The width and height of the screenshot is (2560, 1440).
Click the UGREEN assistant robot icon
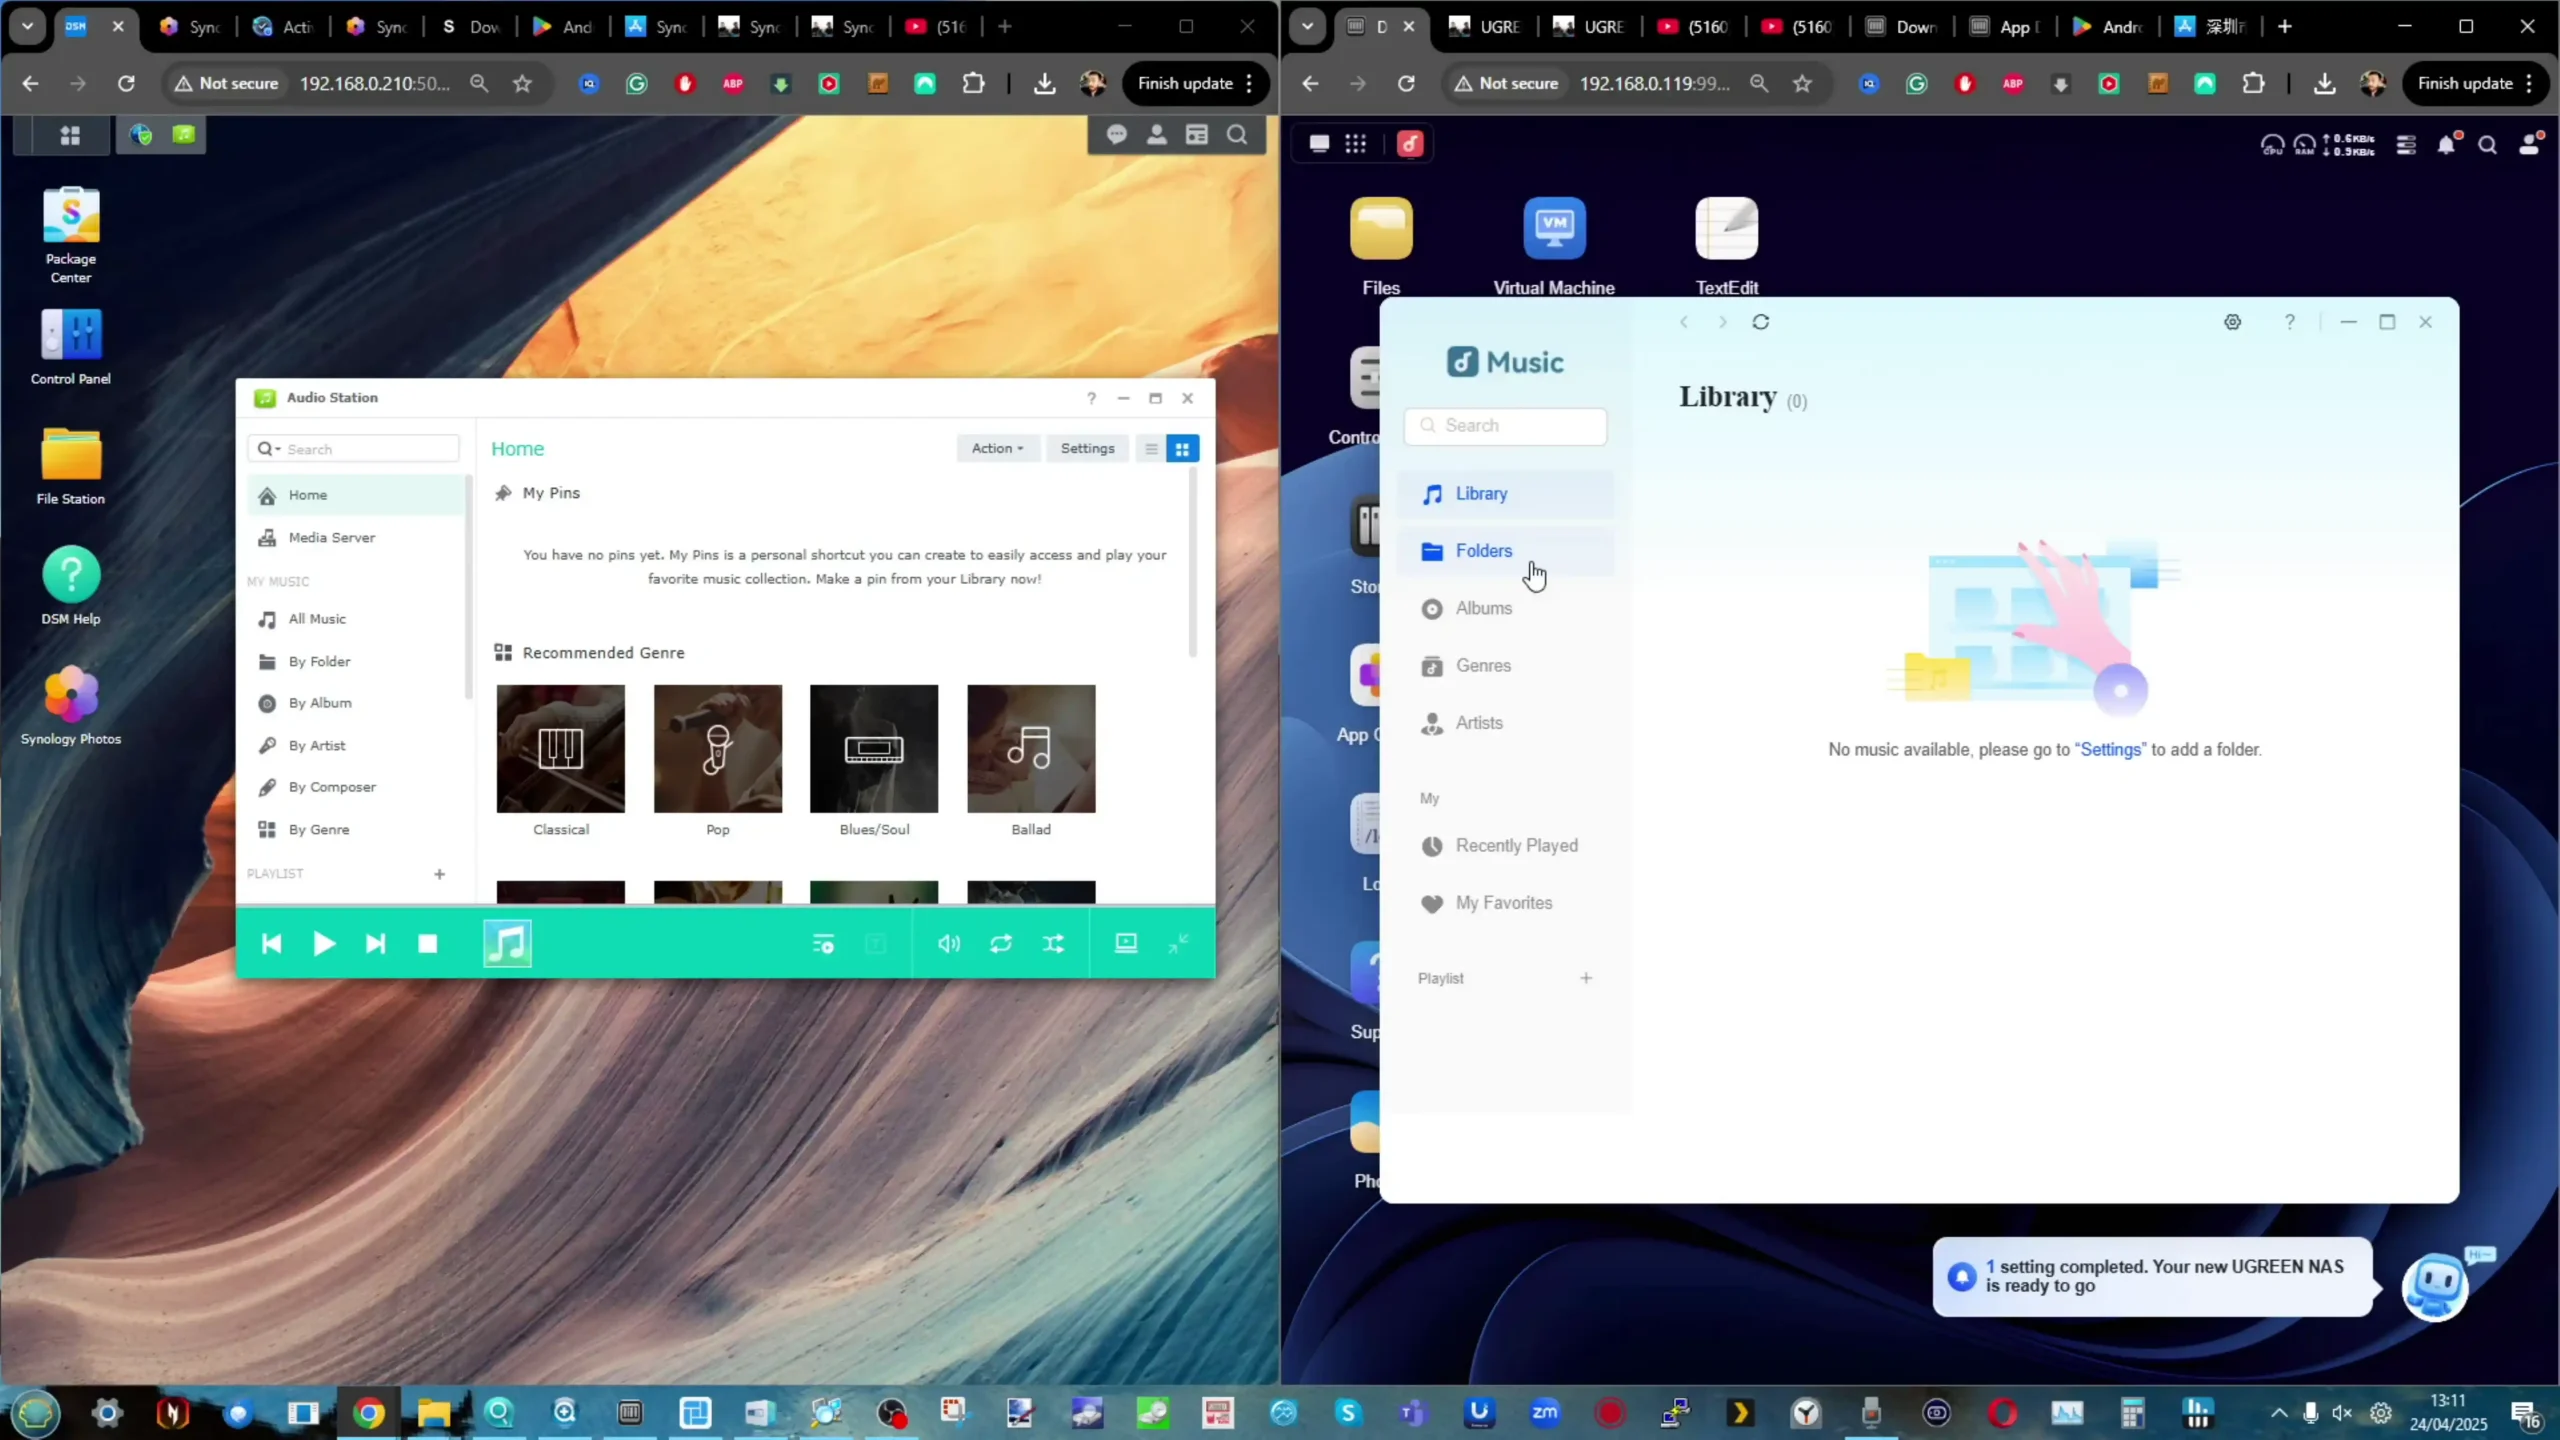2436,1287
